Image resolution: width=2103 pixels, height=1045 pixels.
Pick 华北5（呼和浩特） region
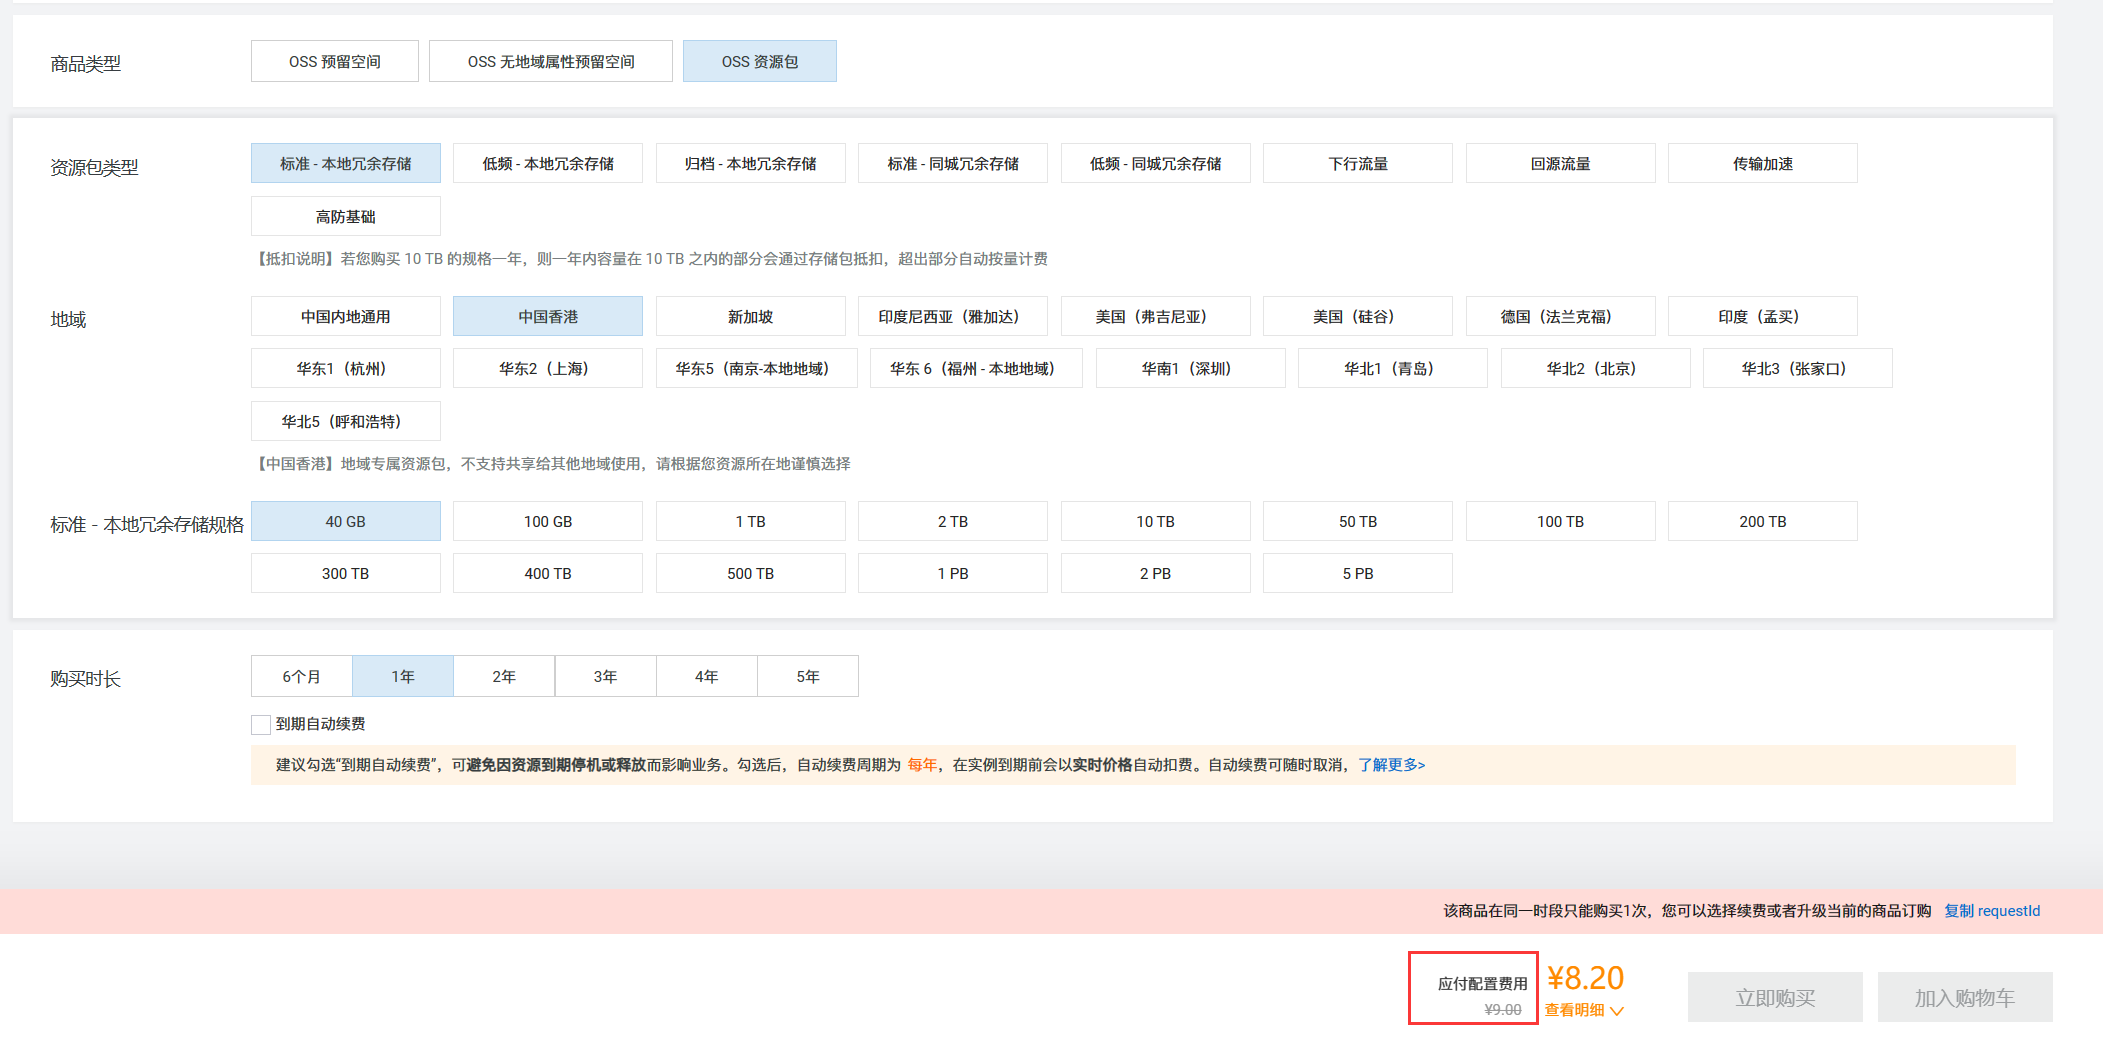[345, 421]
